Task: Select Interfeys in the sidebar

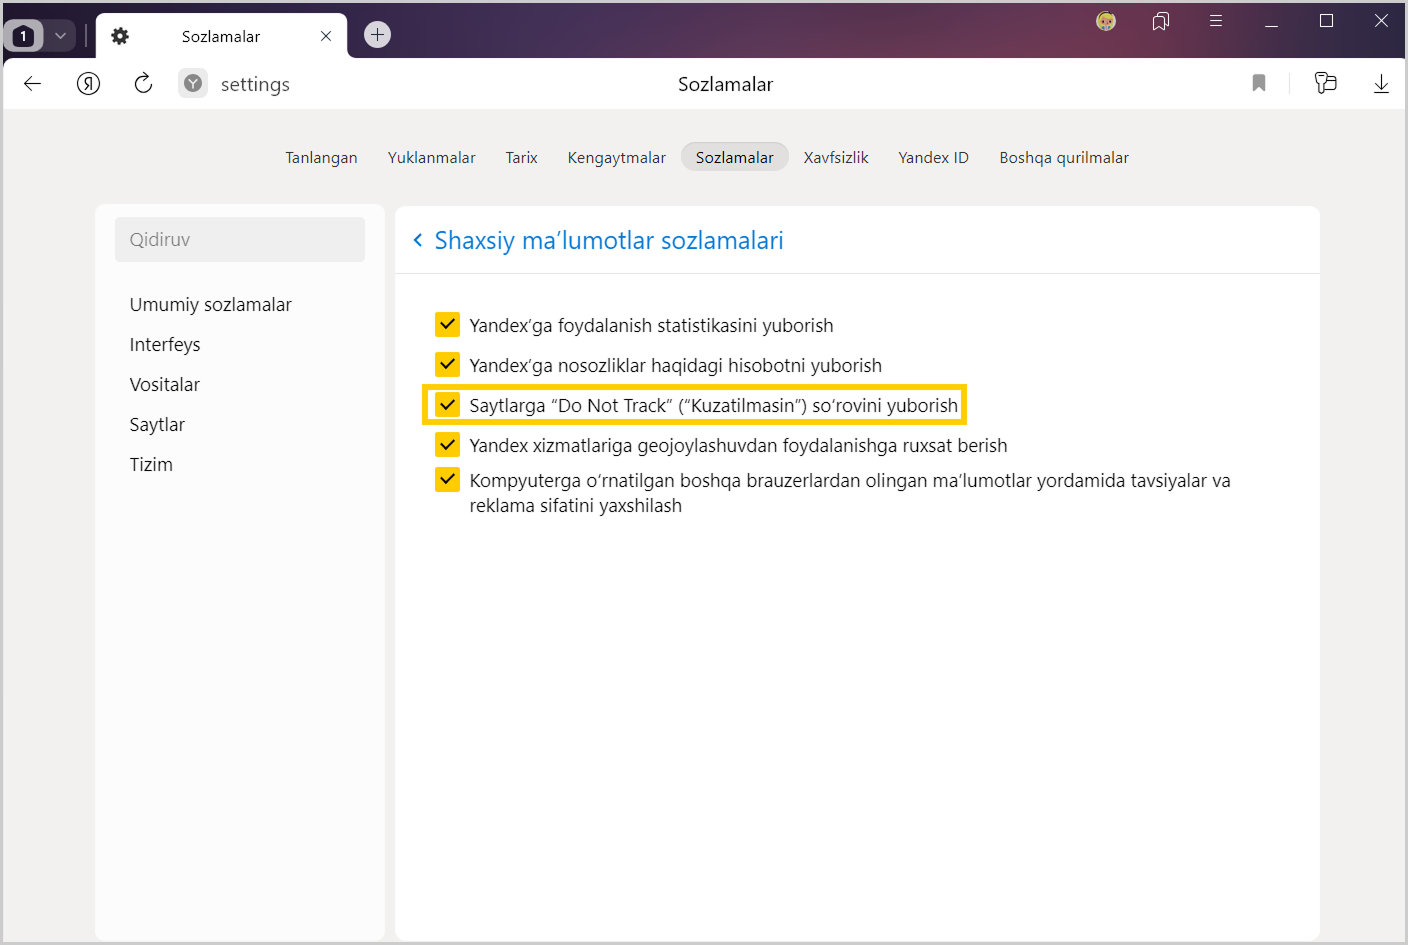Action: (165, 345)
